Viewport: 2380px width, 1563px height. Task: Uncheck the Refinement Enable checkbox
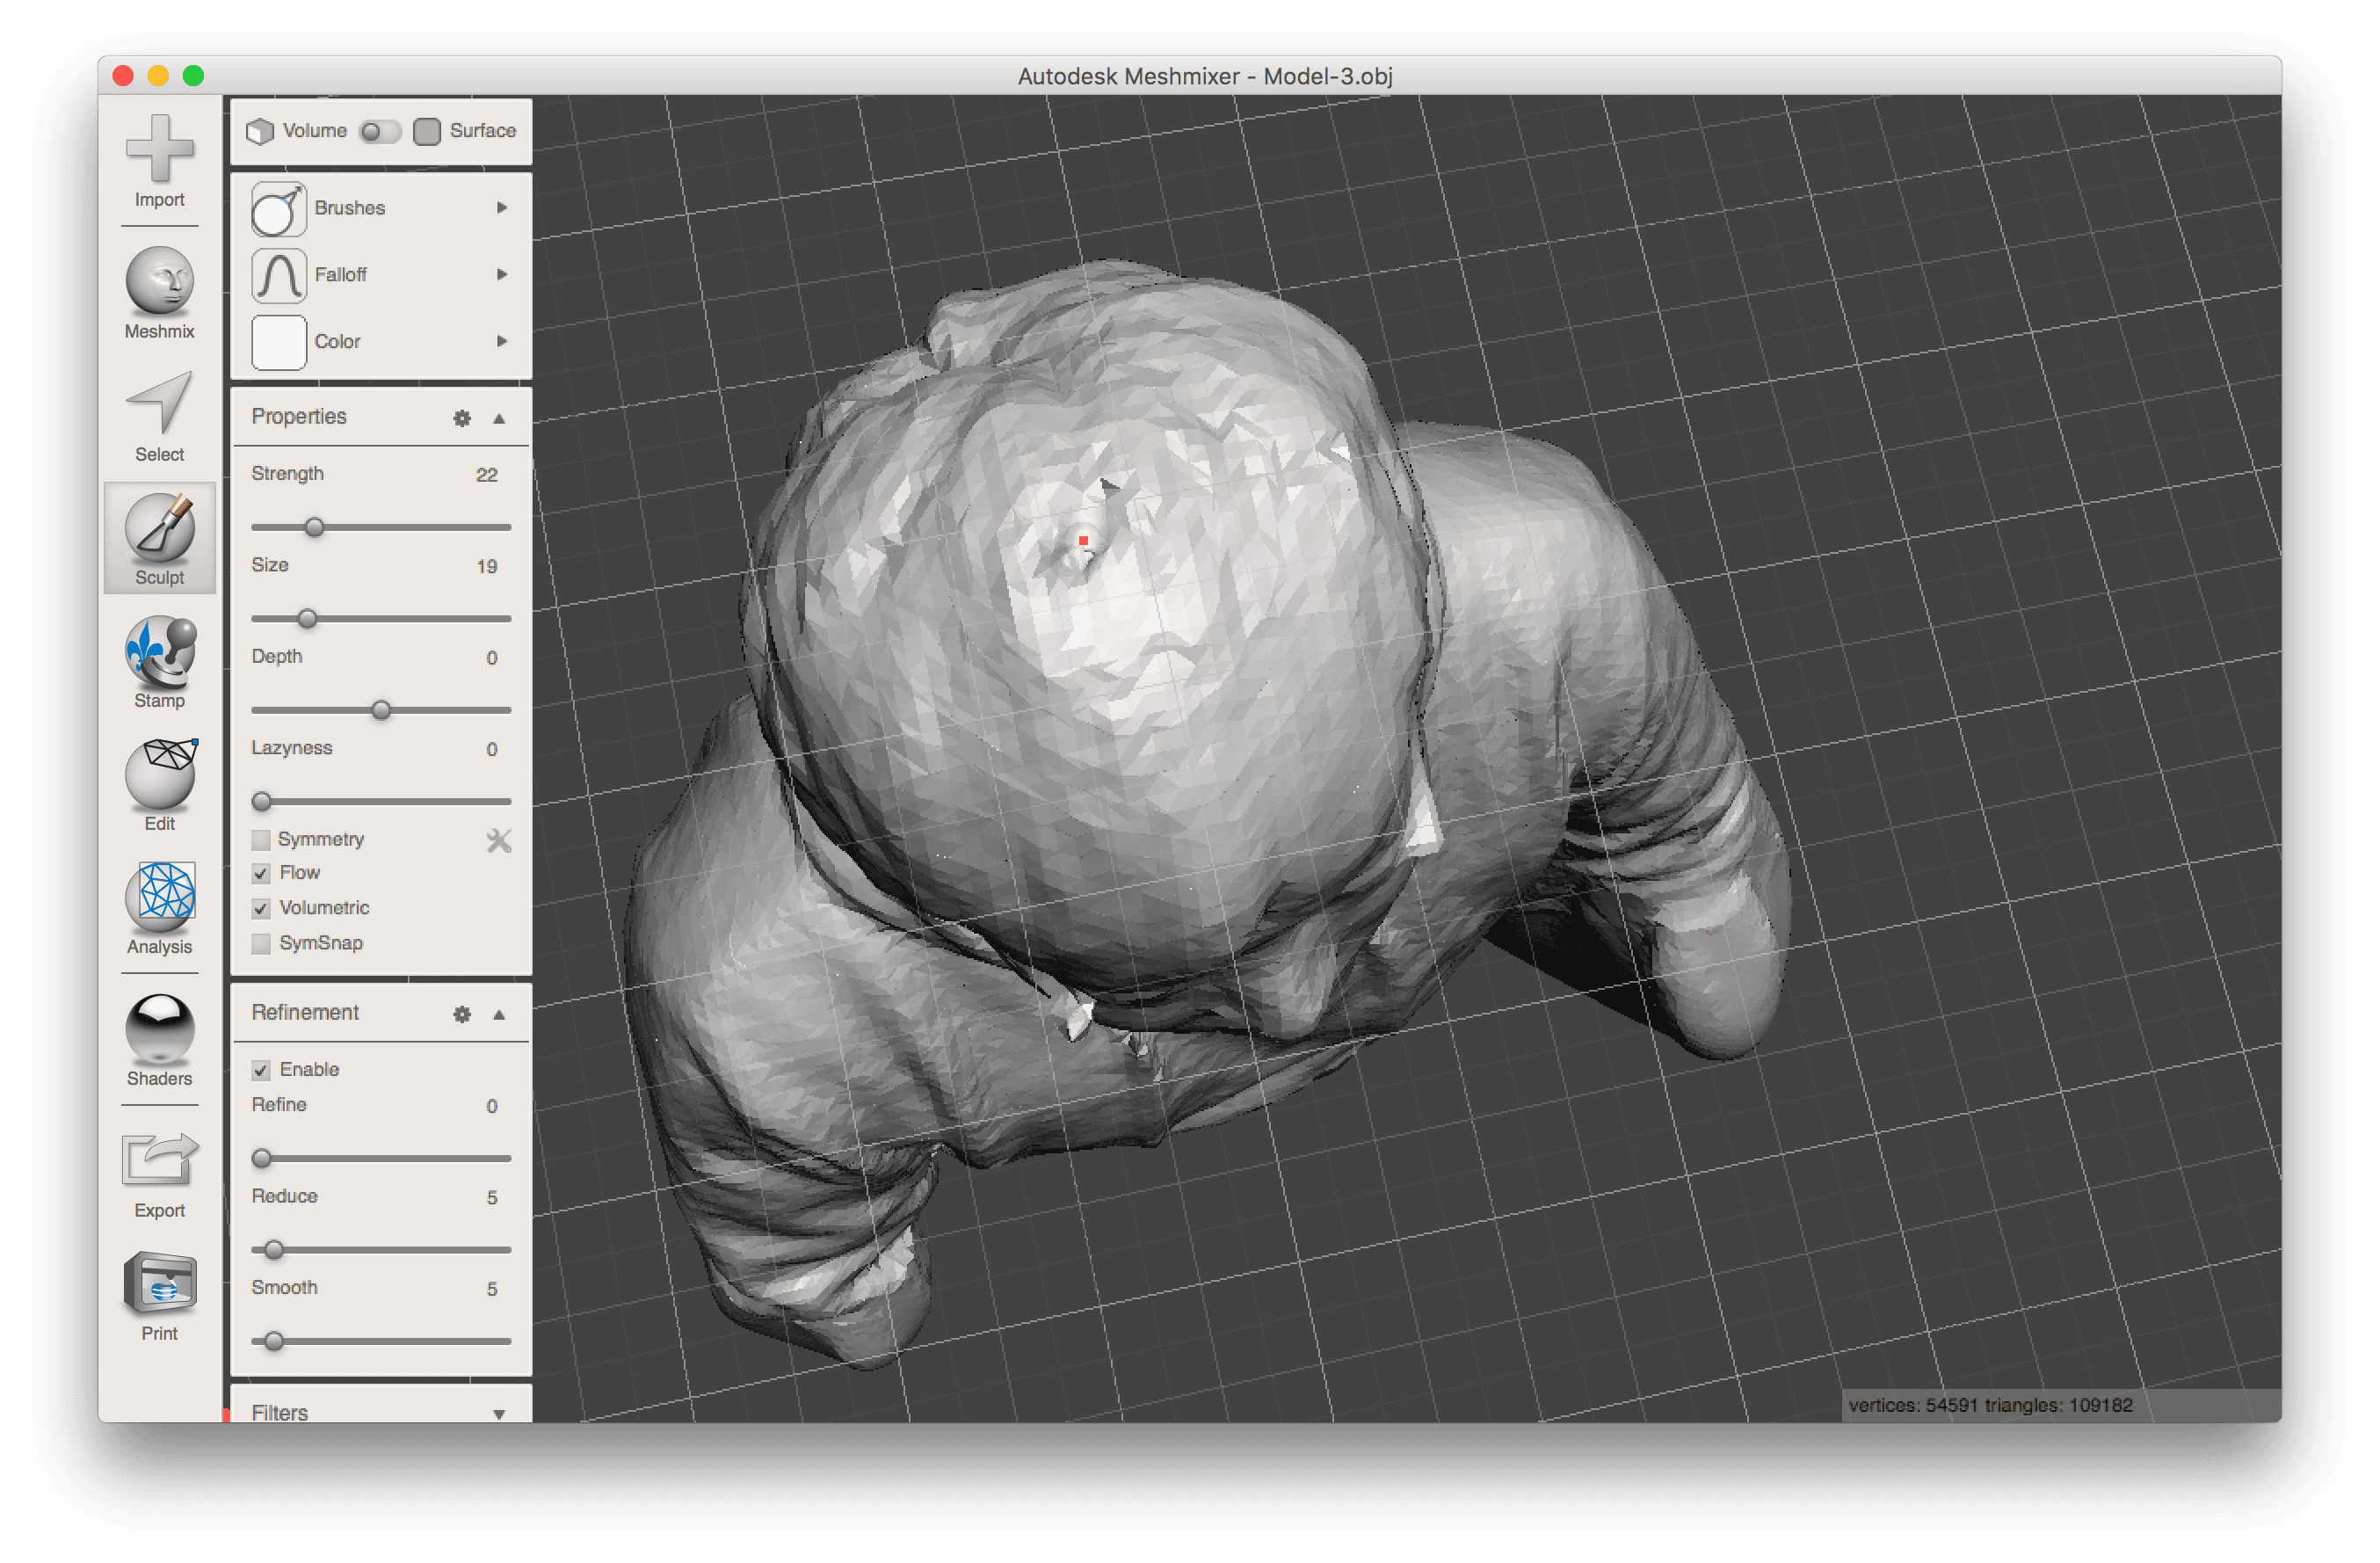click(x=261, y=1070)
